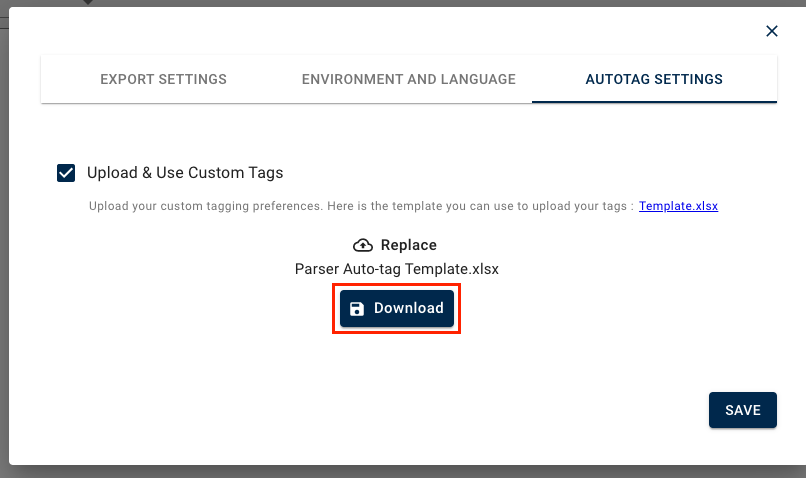This screenshot has width=806, height=478.
Task: Open the Template.xlsx link
Action: click(679, 206)
